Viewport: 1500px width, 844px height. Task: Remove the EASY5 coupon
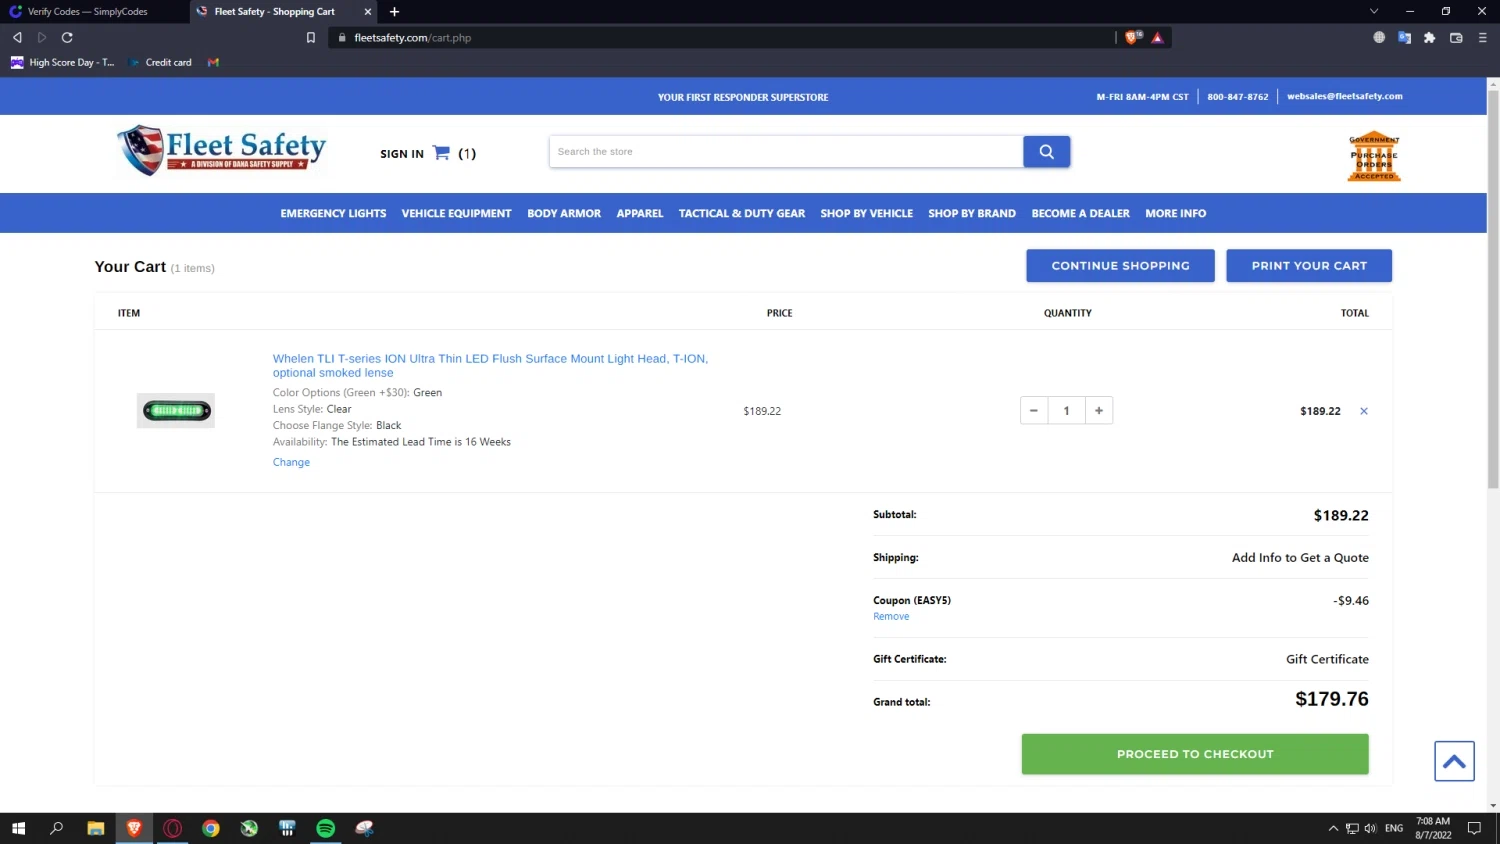tap(891, 616)
